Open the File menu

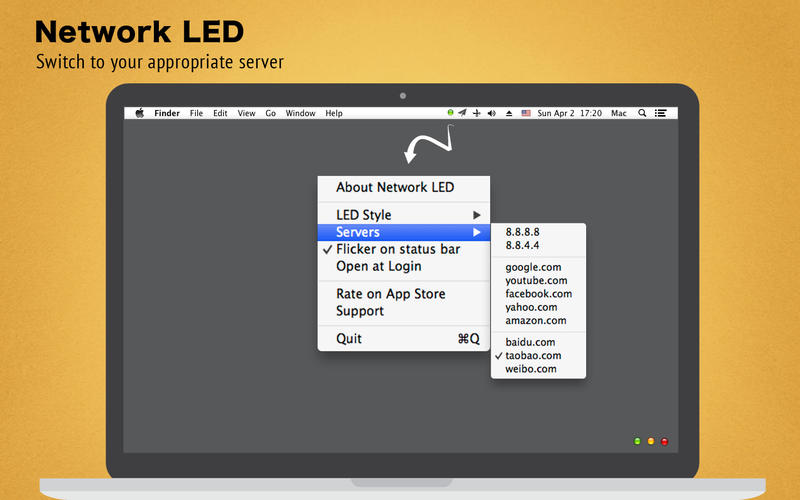196,113
